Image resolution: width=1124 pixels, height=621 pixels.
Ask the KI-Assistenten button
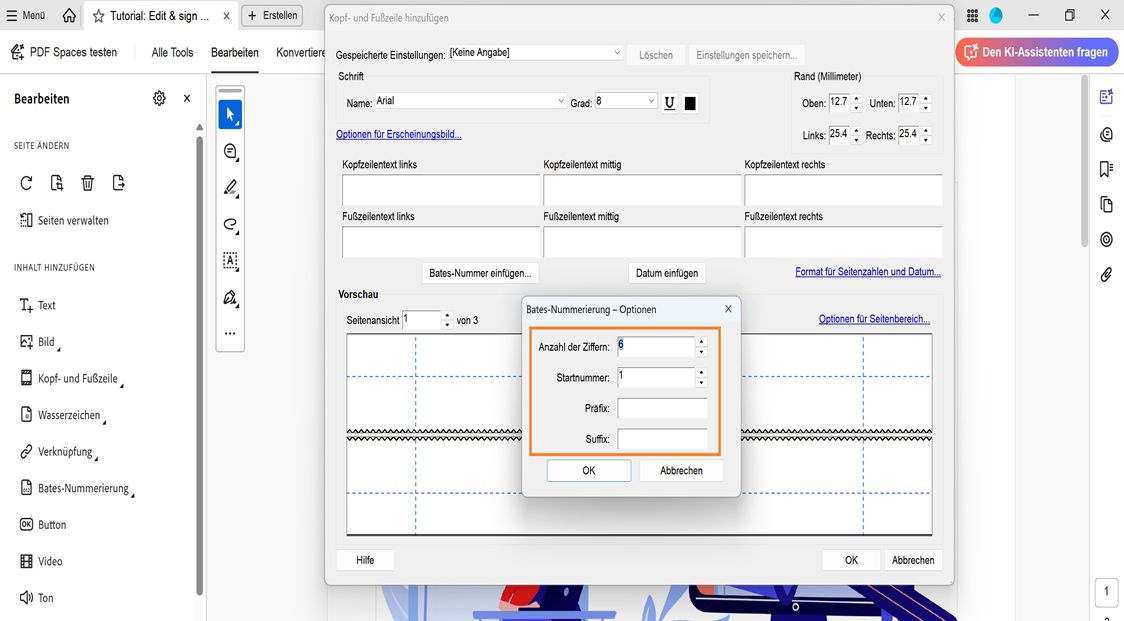1037,52
